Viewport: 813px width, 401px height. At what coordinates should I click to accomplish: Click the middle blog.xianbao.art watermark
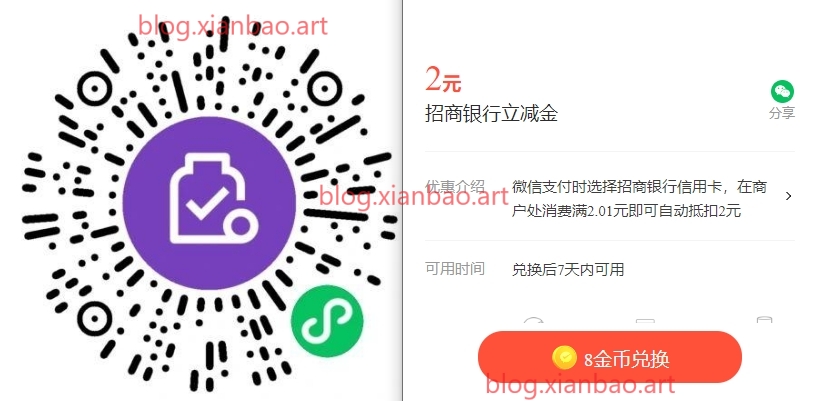[x=413, y=196]
